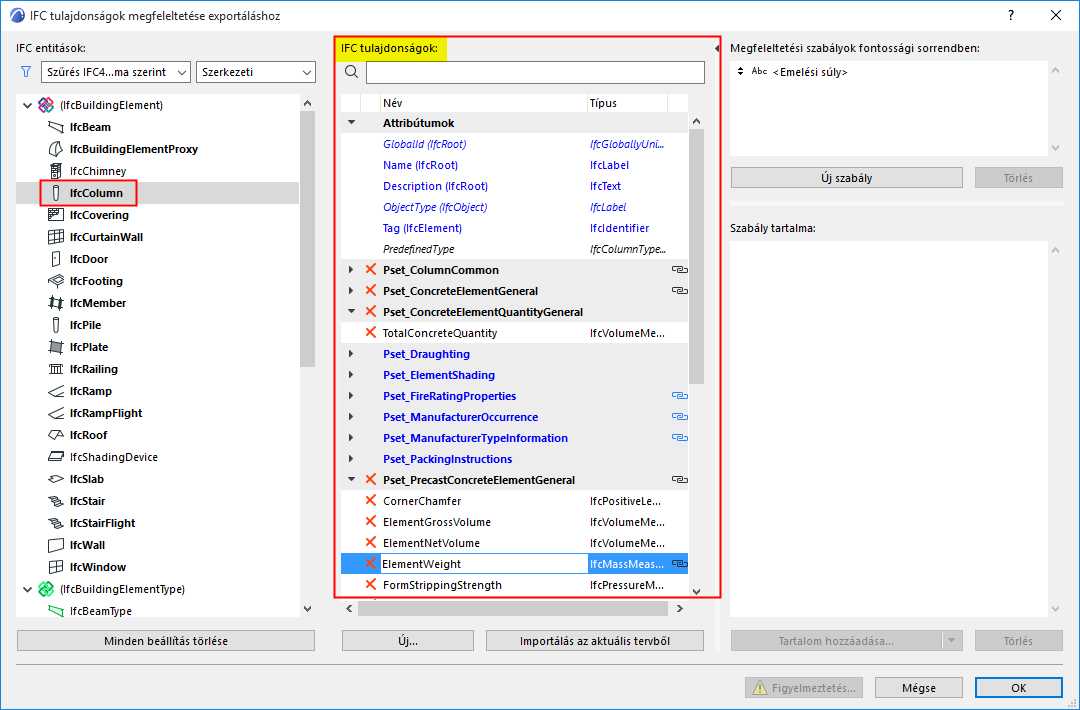Click the IfcStair icon in entity tree

coord(55,501)
